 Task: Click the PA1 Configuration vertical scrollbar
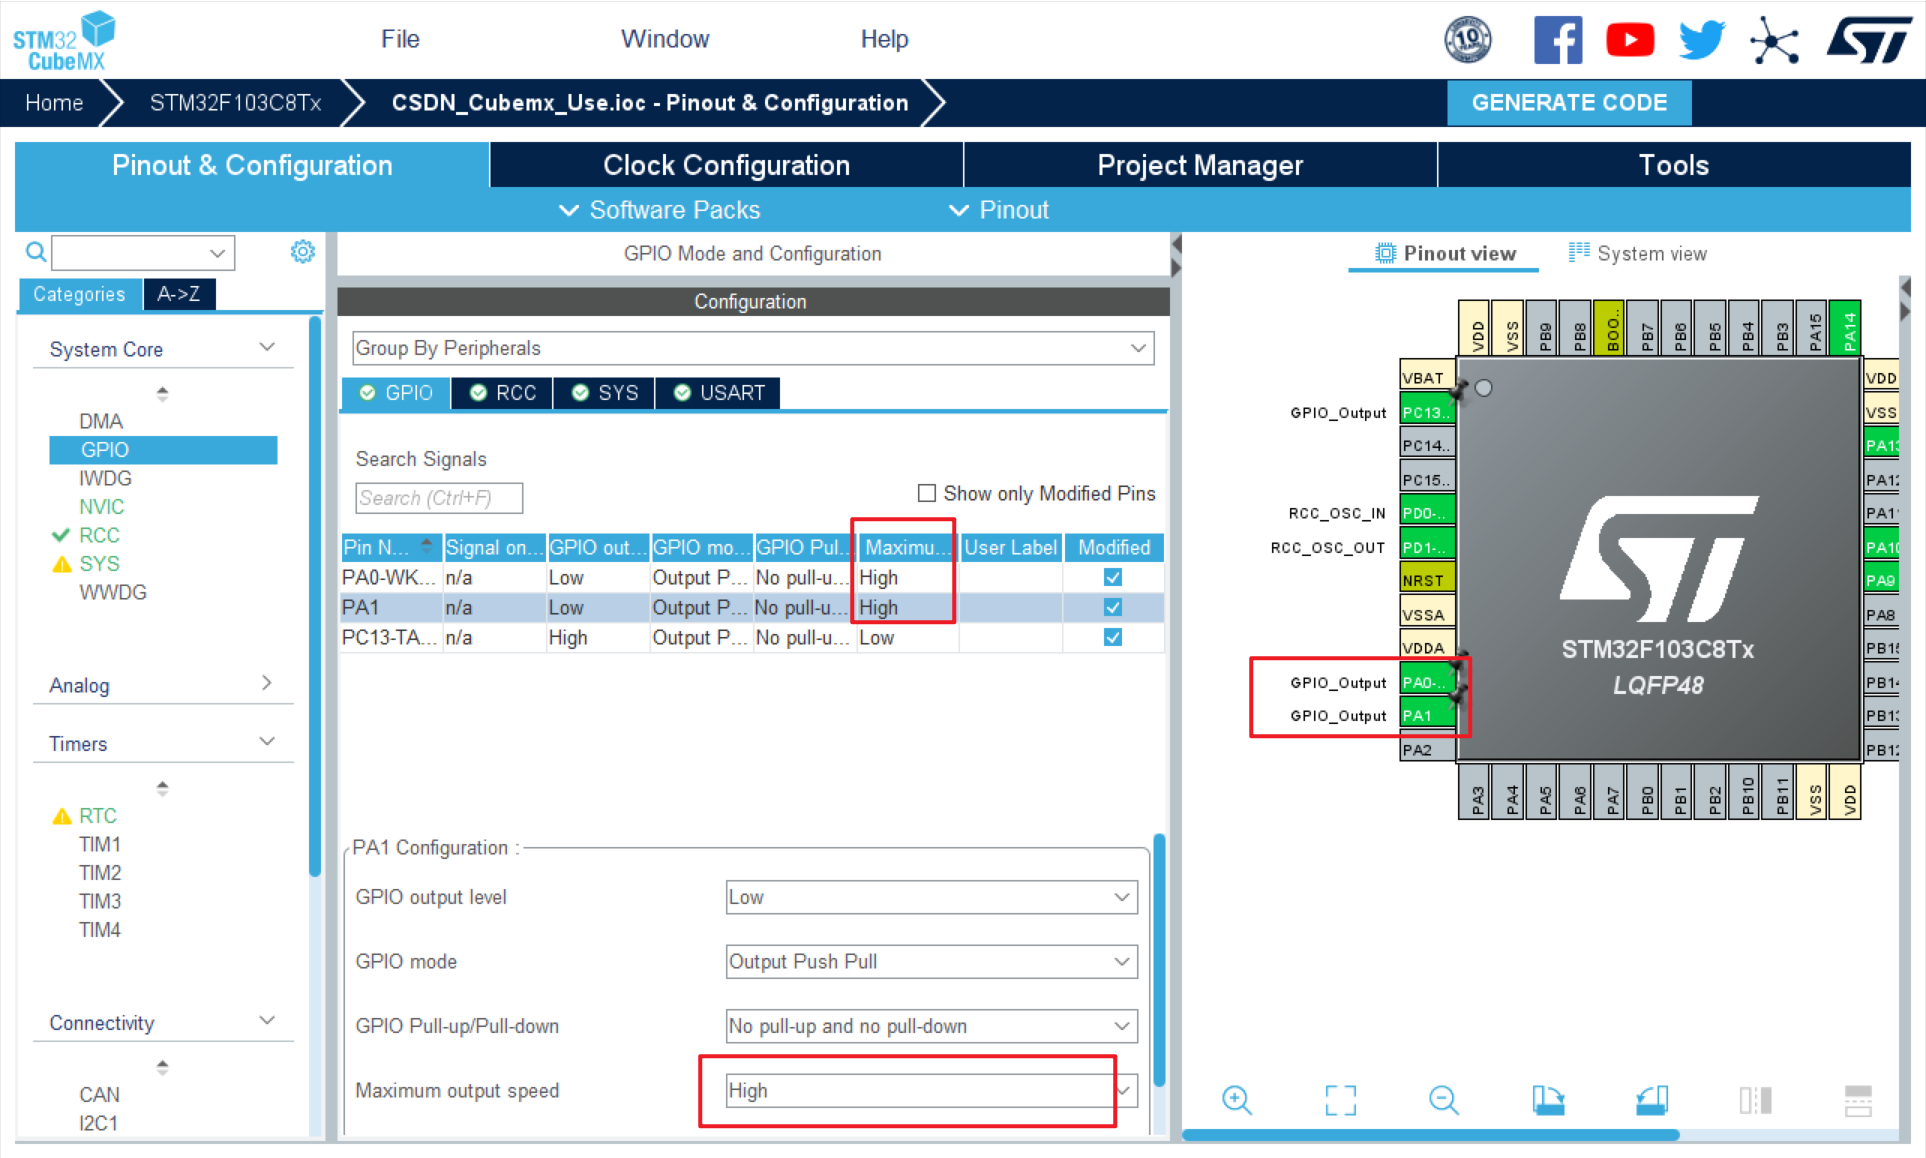(x=1159, y=960)
